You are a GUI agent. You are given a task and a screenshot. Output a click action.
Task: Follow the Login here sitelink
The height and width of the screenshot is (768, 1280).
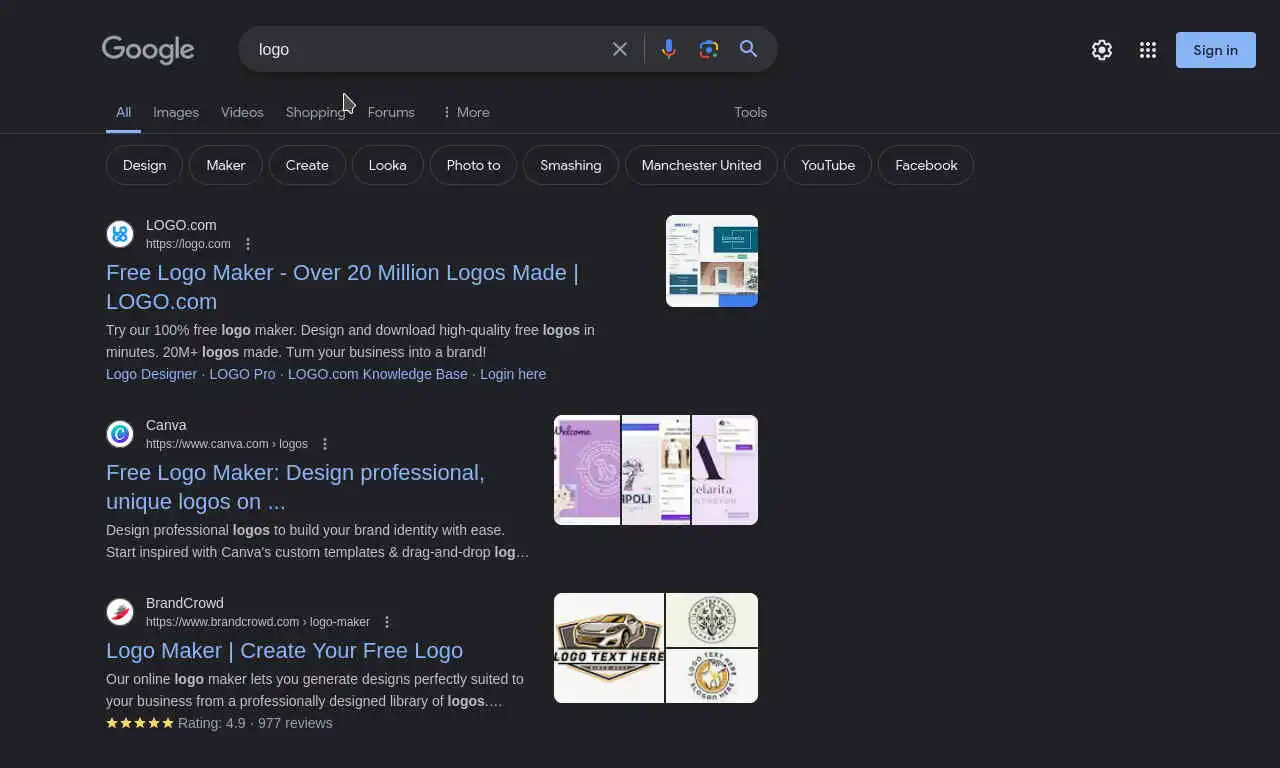pos(513,374)
